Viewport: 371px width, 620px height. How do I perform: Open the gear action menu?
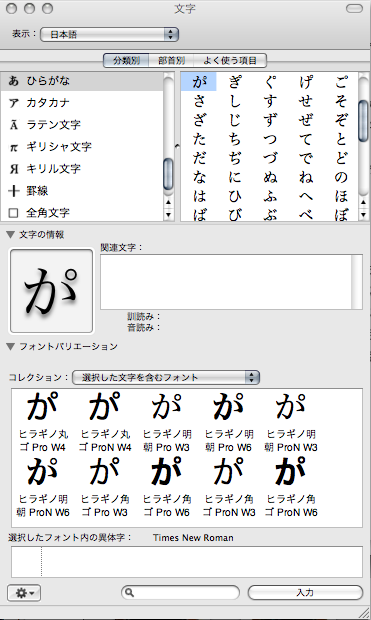pos(24,593)
